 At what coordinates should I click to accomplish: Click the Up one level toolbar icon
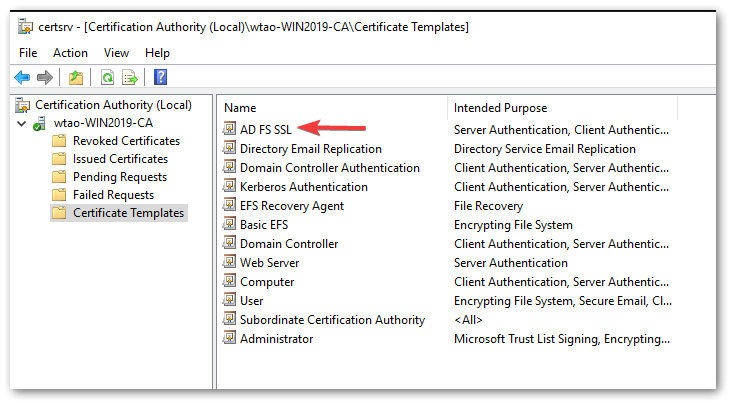(x=76, y=77)
